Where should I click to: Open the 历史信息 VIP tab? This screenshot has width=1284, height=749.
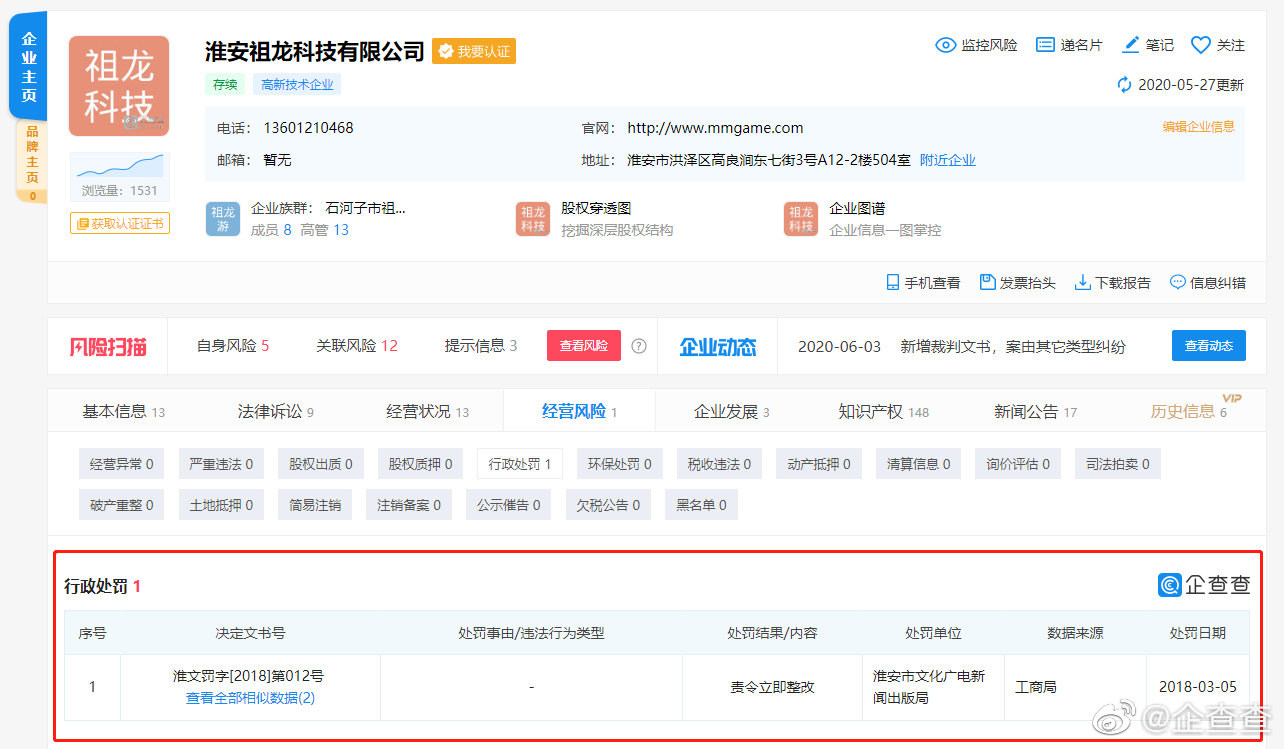(x=1189, y=411)
